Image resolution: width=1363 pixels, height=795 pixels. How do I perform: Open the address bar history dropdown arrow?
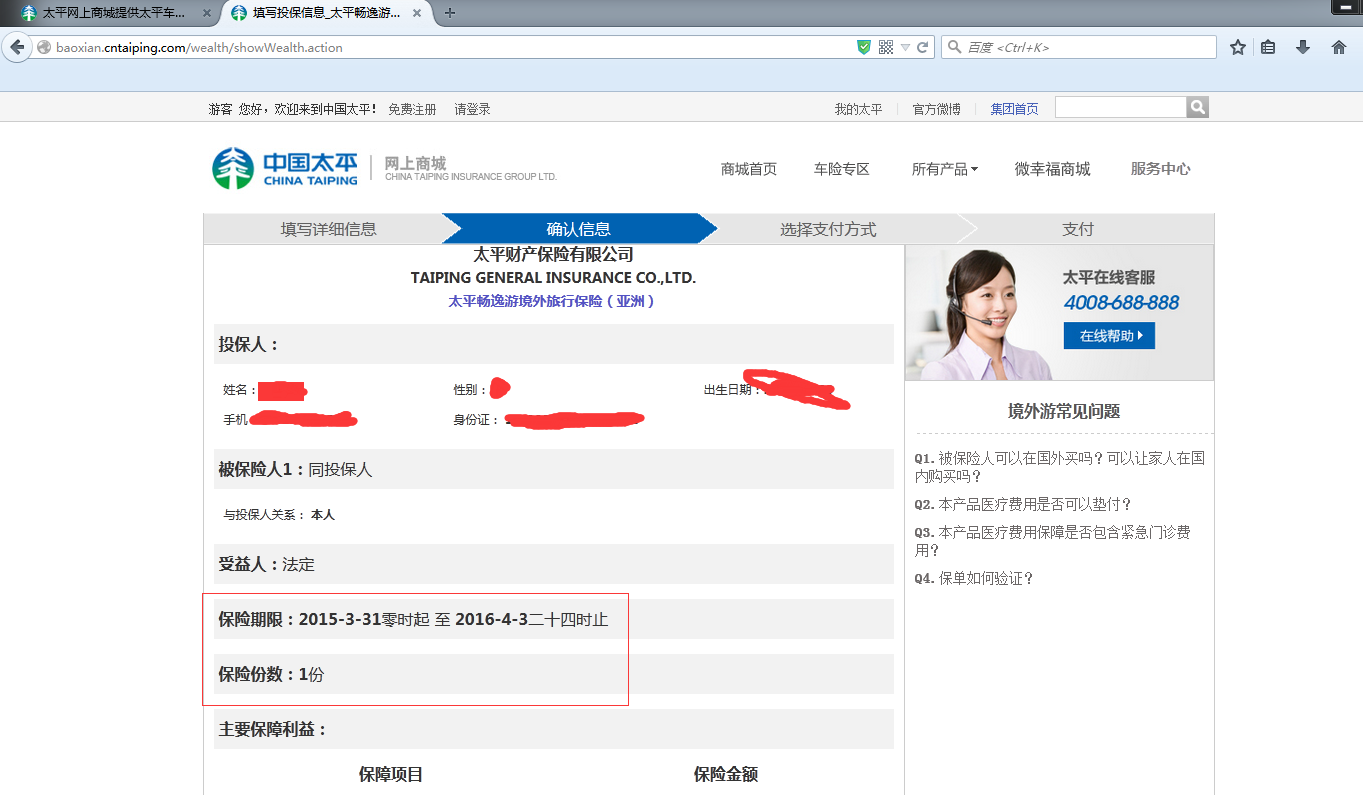point(905,47)
